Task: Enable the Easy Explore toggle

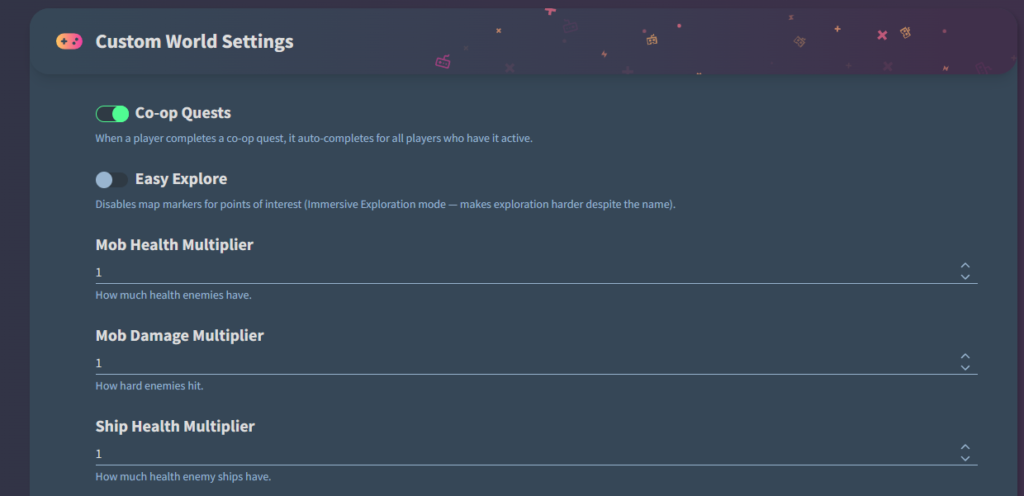Action: tap(112, 180)
